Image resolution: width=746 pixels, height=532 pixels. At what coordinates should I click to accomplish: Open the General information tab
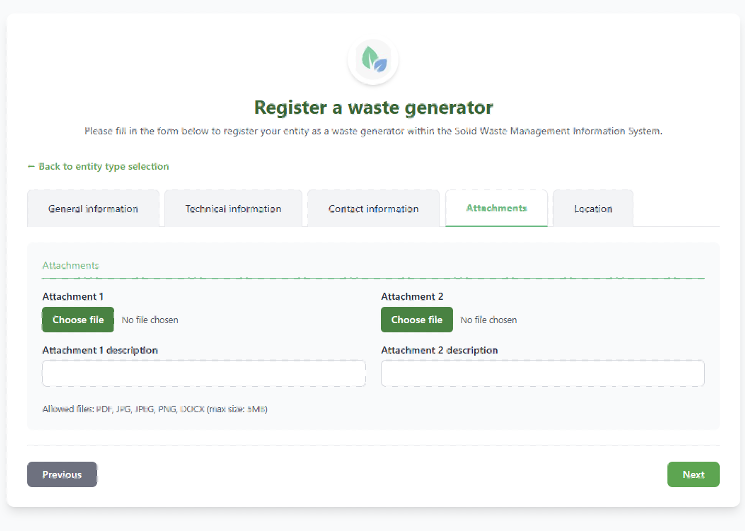click(93, 208)
